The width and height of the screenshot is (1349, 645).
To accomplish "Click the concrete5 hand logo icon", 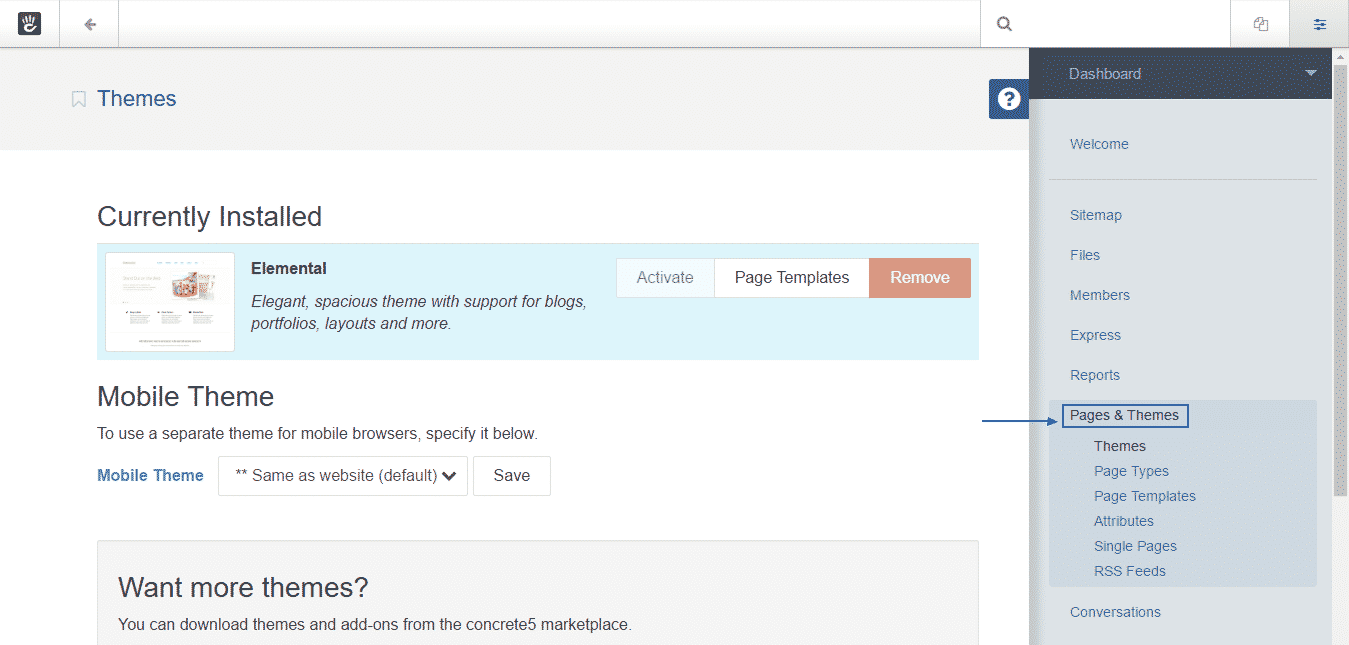I will click(x=29, y=24).
